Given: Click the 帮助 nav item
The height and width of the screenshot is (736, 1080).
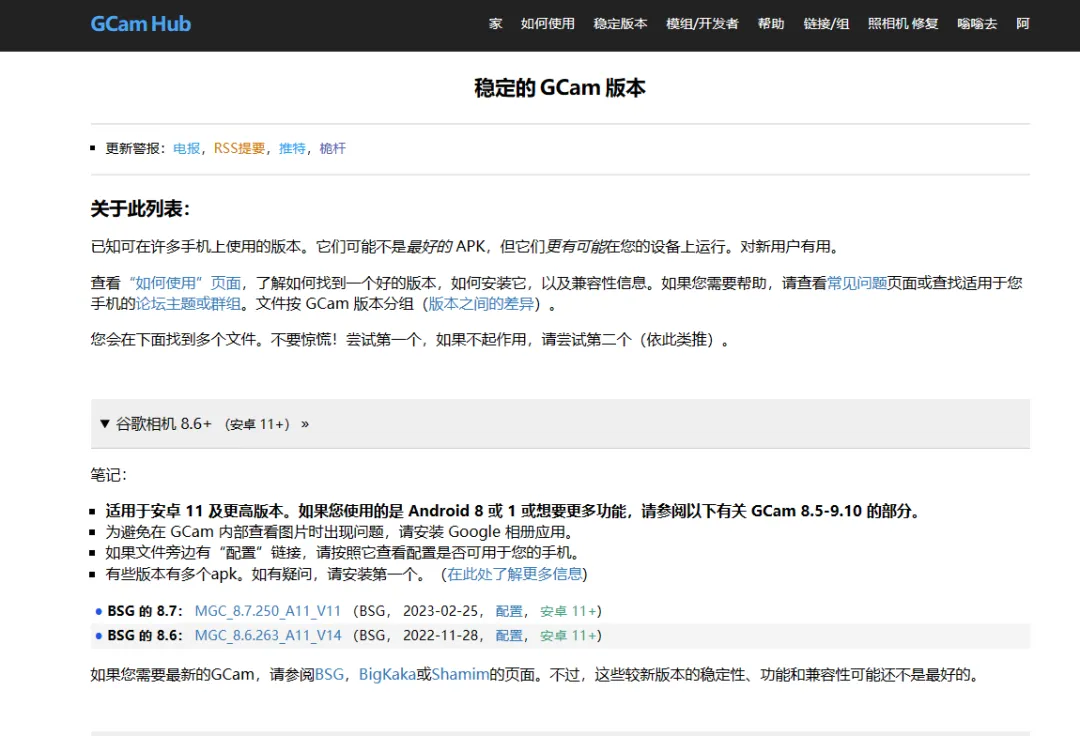Looking at the screenshot, I should tap(771, 24).
